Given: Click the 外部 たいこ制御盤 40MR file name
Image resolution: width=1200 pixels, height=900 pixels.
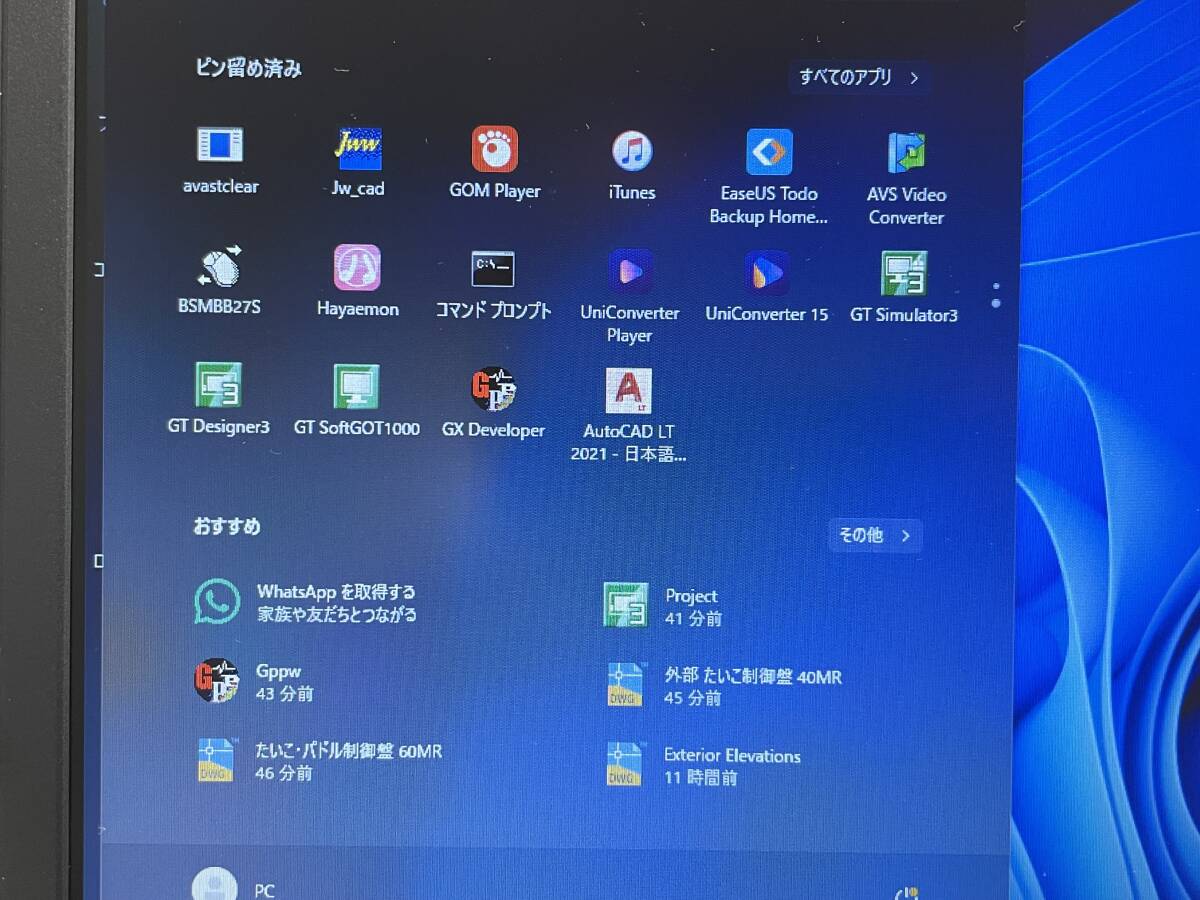Looking at the screenshot, I should pyautogui.click(x=753, y=677).
